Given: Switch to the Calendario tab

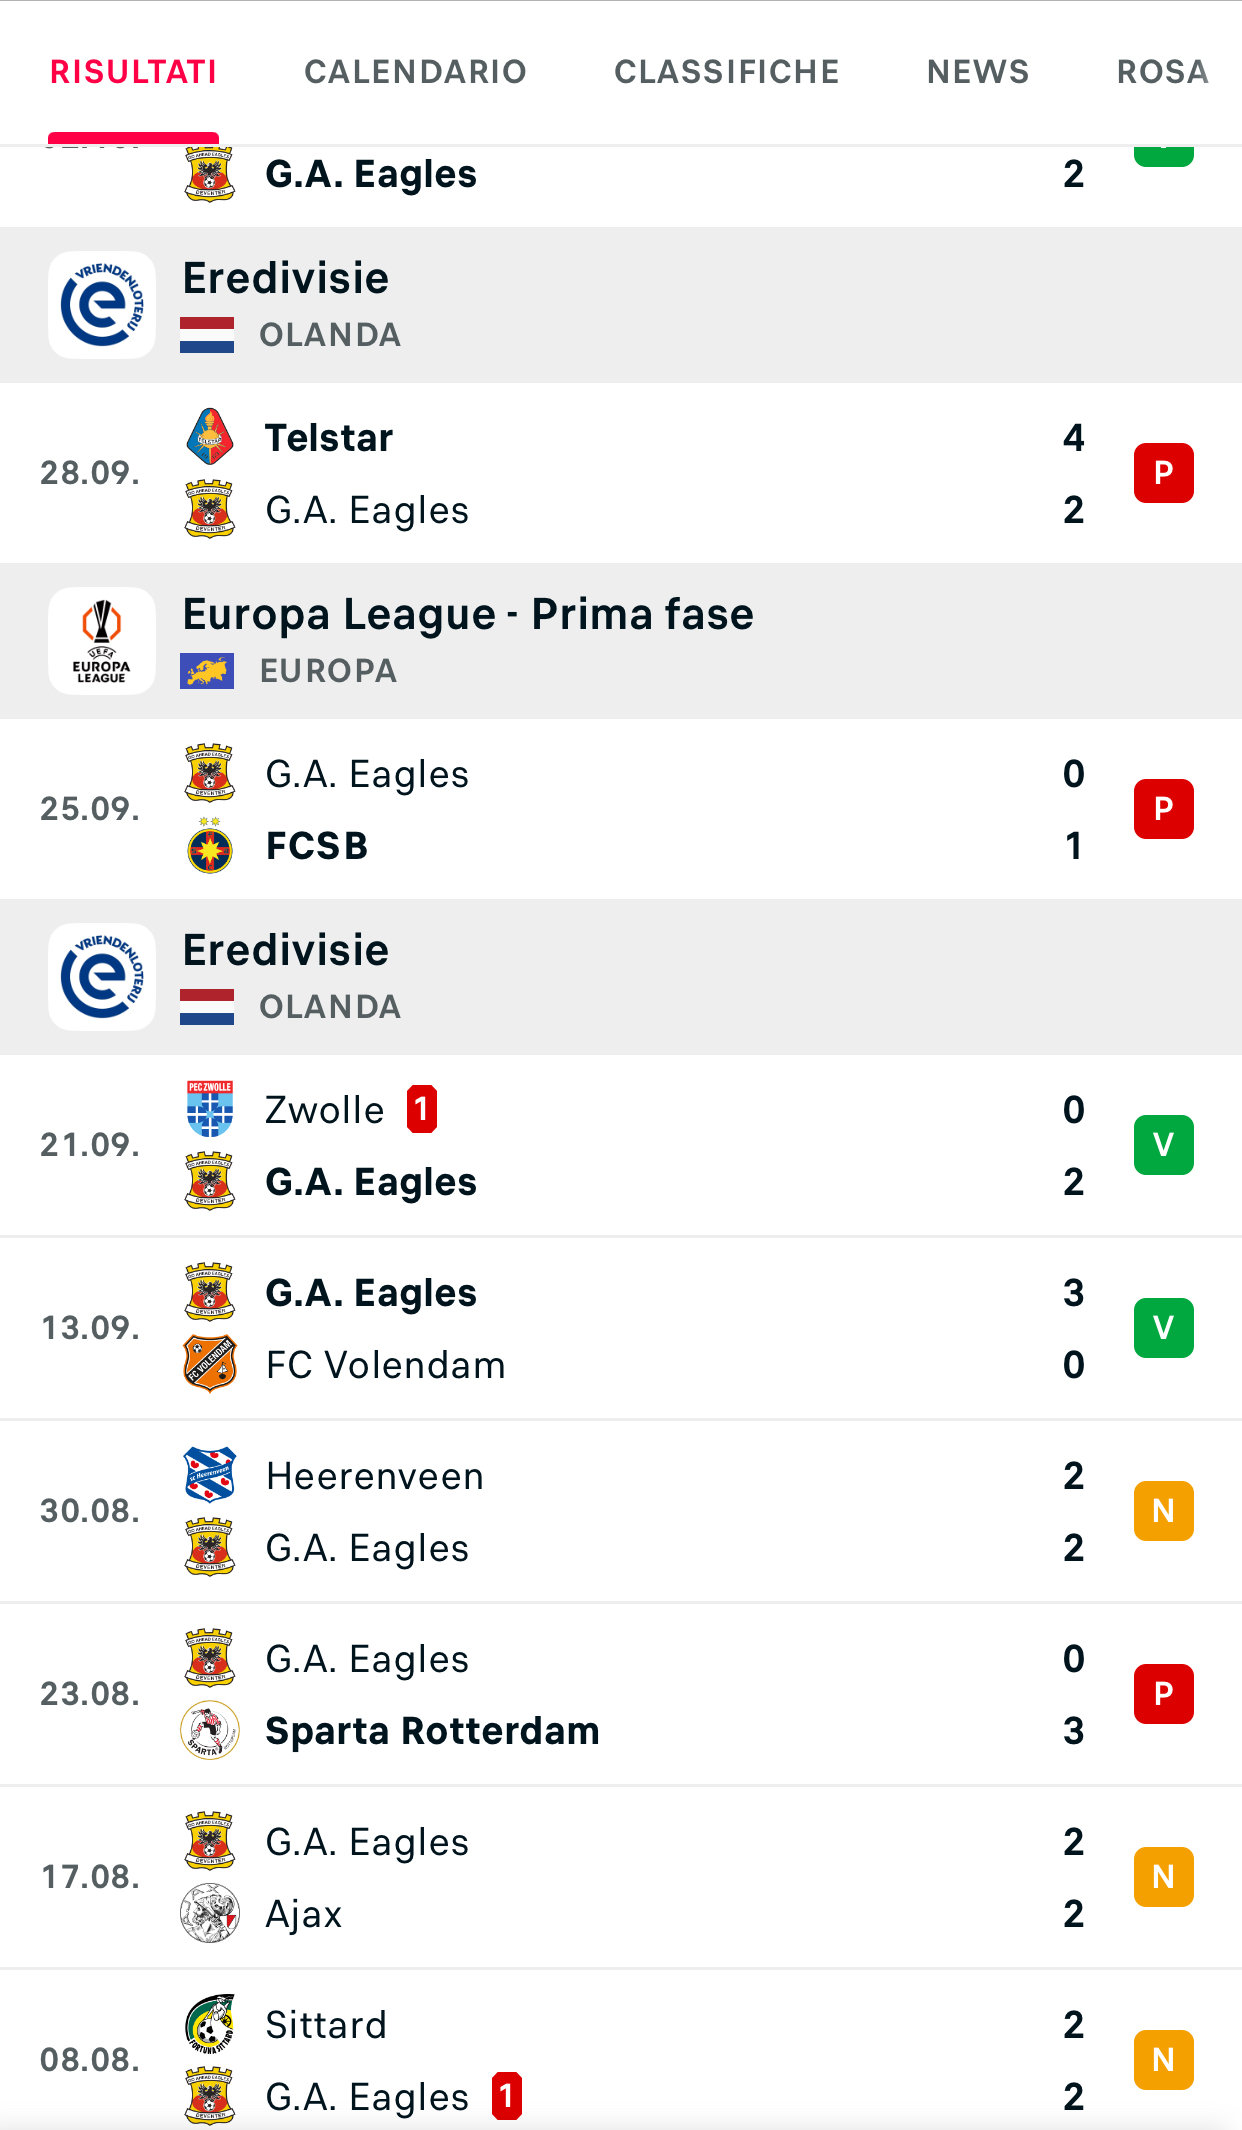Looking at the screenshot, I should (x=415, y=72).
